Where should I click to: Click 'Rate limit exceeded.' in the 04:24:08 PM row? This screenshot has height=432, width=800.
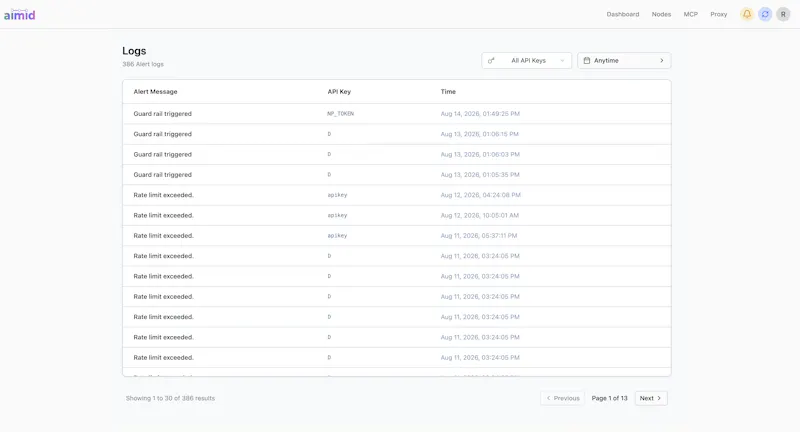click(x=163, y=195)
